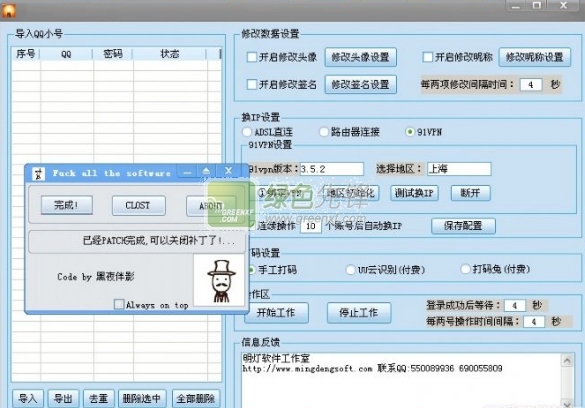
Task: Click the 删除选中 button
Action: pos(142,399)
